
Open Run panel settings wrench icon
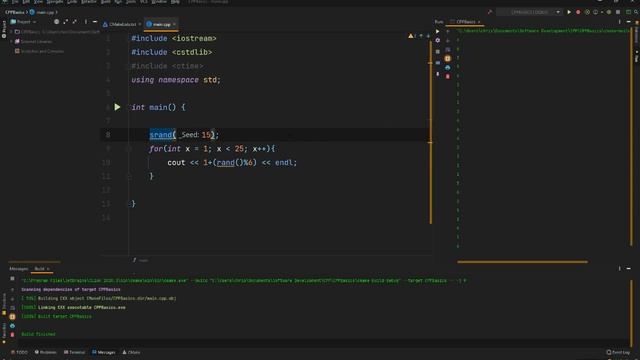pos(438,40)
